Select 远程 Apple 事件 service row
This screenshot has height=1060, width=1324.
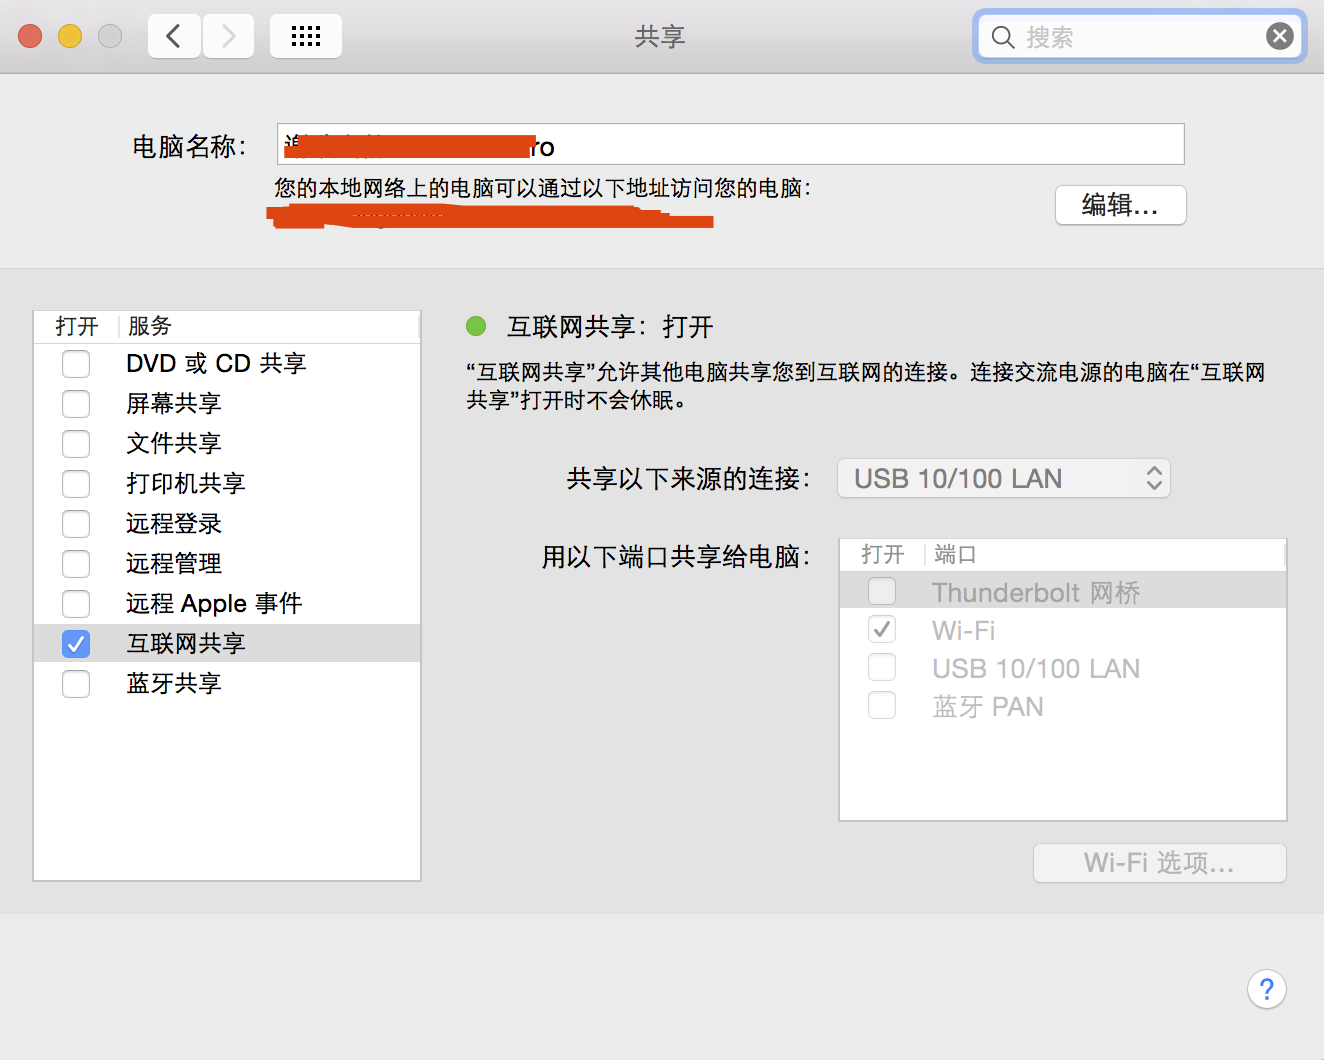tap(227, 604)
